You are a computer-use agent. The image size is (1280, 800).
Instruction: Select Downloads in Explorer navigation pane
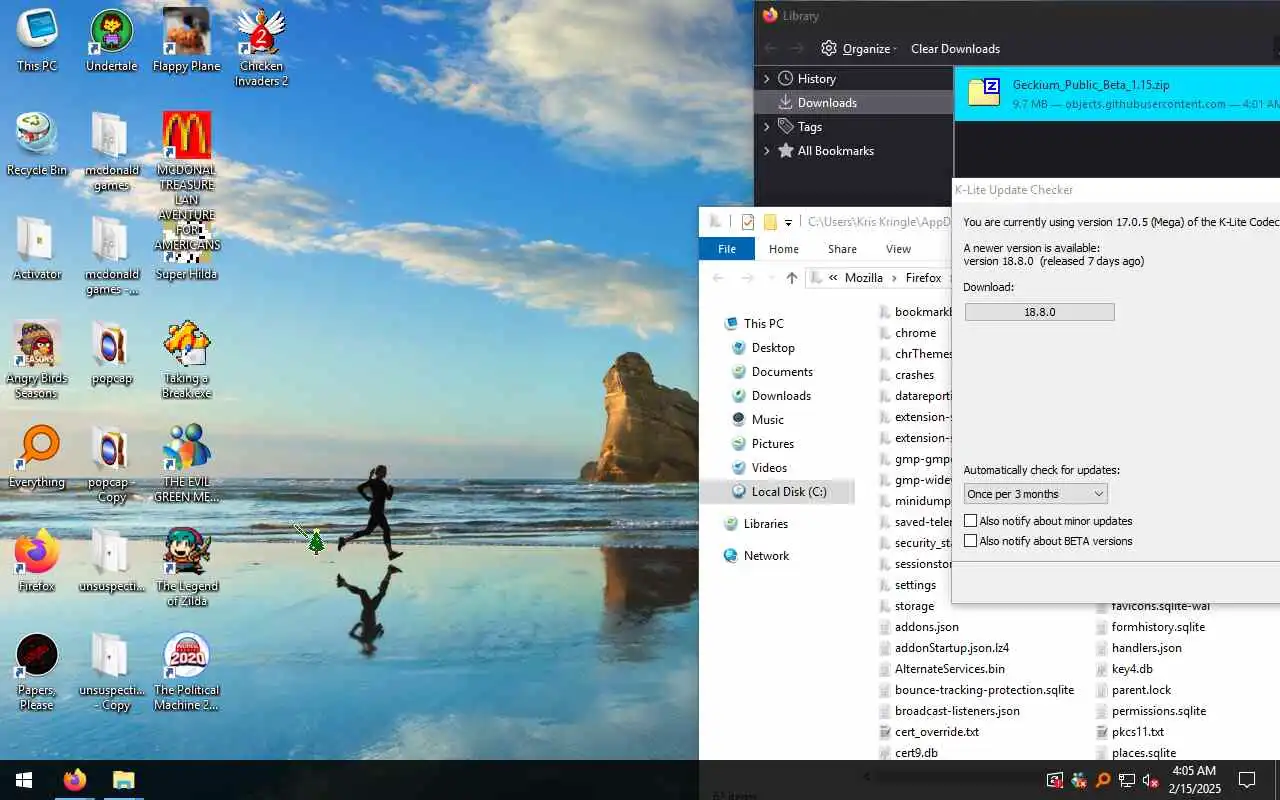(781, 395)
